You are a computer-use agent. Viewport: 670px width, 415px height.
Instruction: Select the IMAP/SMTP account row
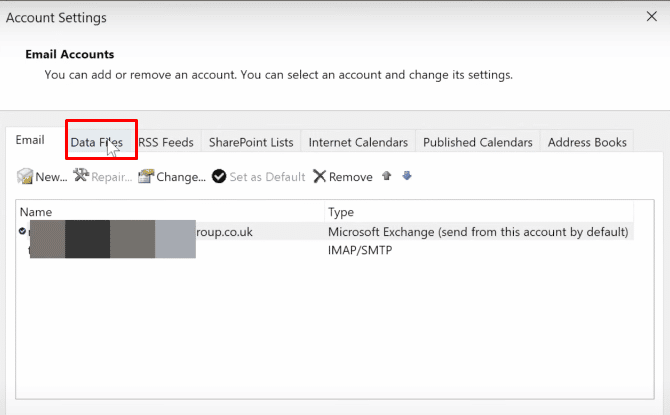pyautogui.click(x=325, y=250)
